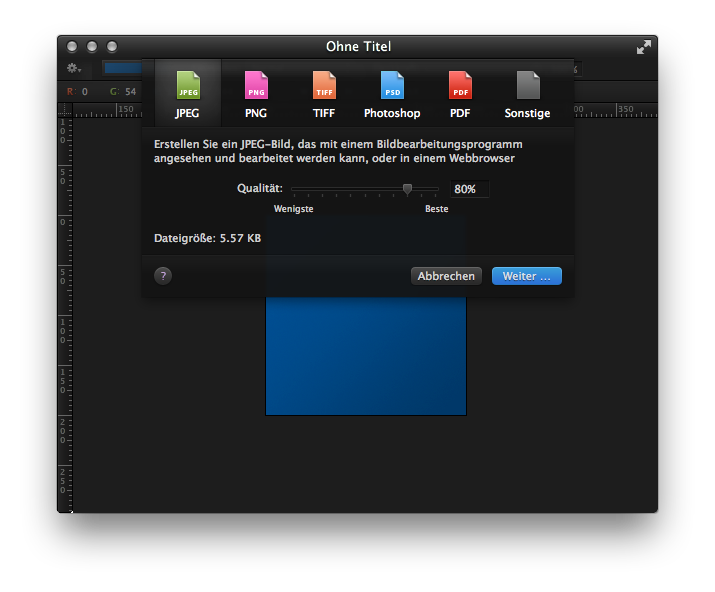This screenshot has height=592, width=715.
Task: Open the Sonstige formats option
Action: (527, 86)
